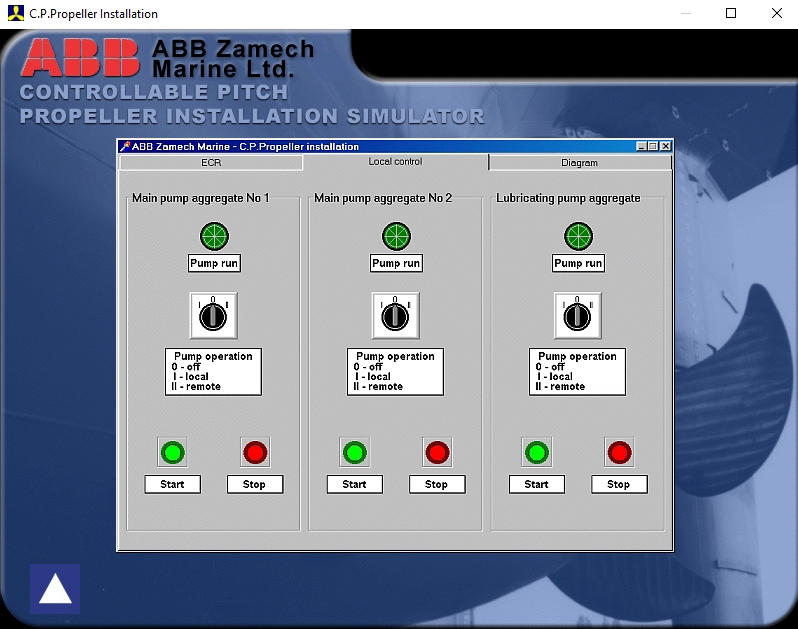Click green start lamp for Main pump No 2
Screen dimensions: 798x629
point(355,452)
